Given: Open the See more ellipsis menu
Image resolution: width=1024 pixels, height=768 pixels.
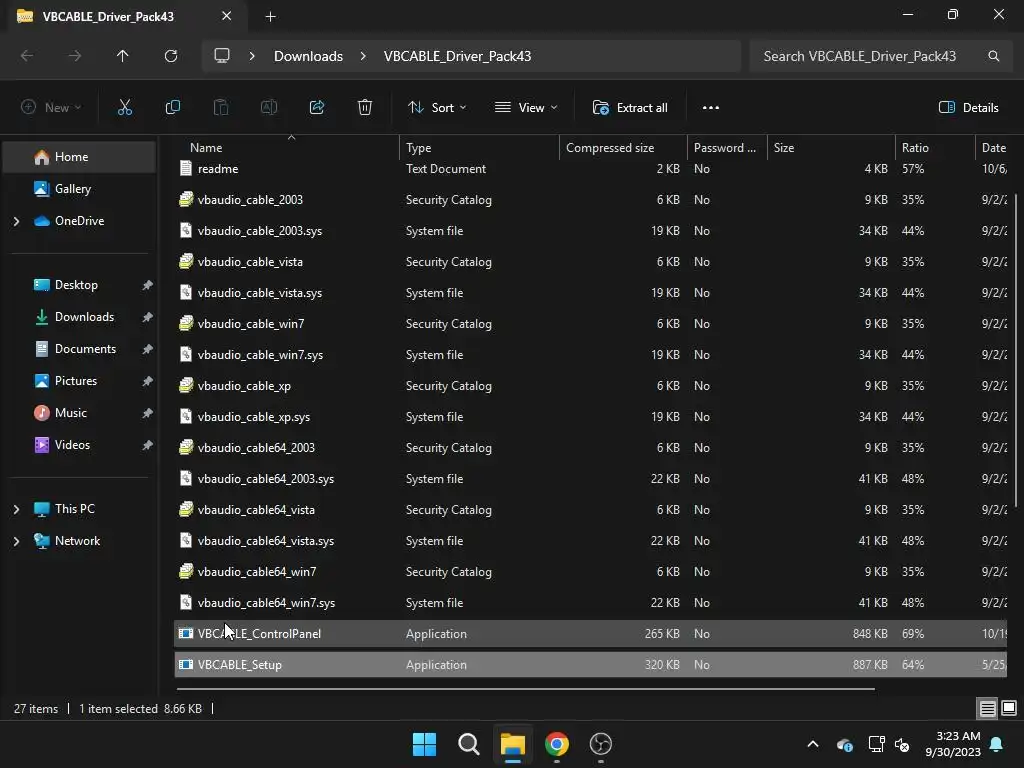Looking at the screenshot, I should 711,108.
